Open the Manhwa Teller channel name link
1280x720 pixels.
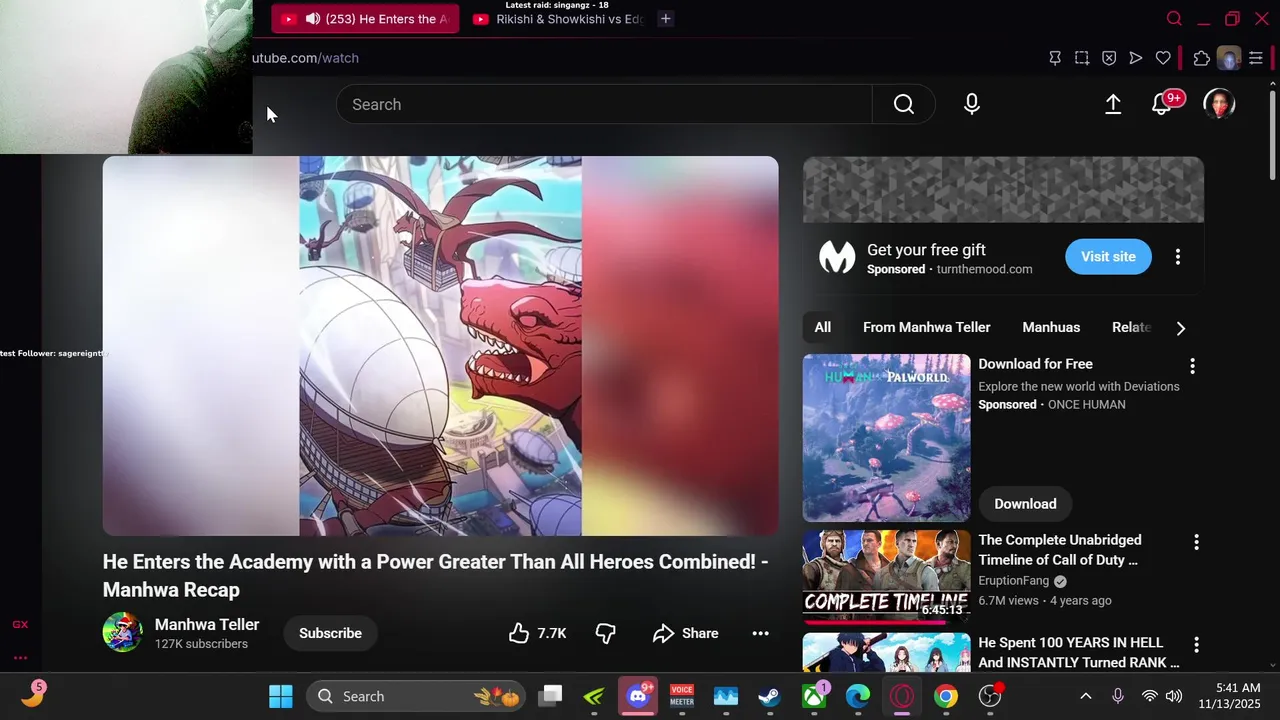(x=207, y=624)
